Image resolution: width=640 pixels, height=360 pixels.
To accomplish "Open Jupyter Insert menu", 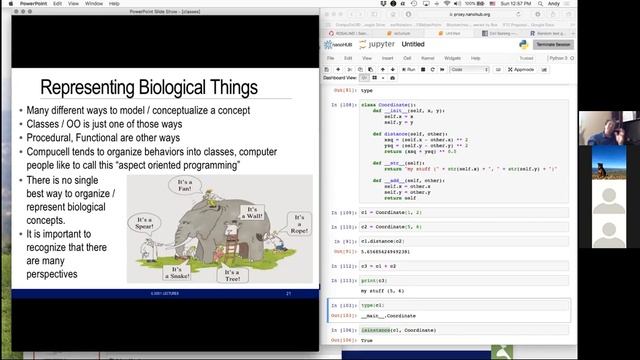I will [x=387, y=58].
